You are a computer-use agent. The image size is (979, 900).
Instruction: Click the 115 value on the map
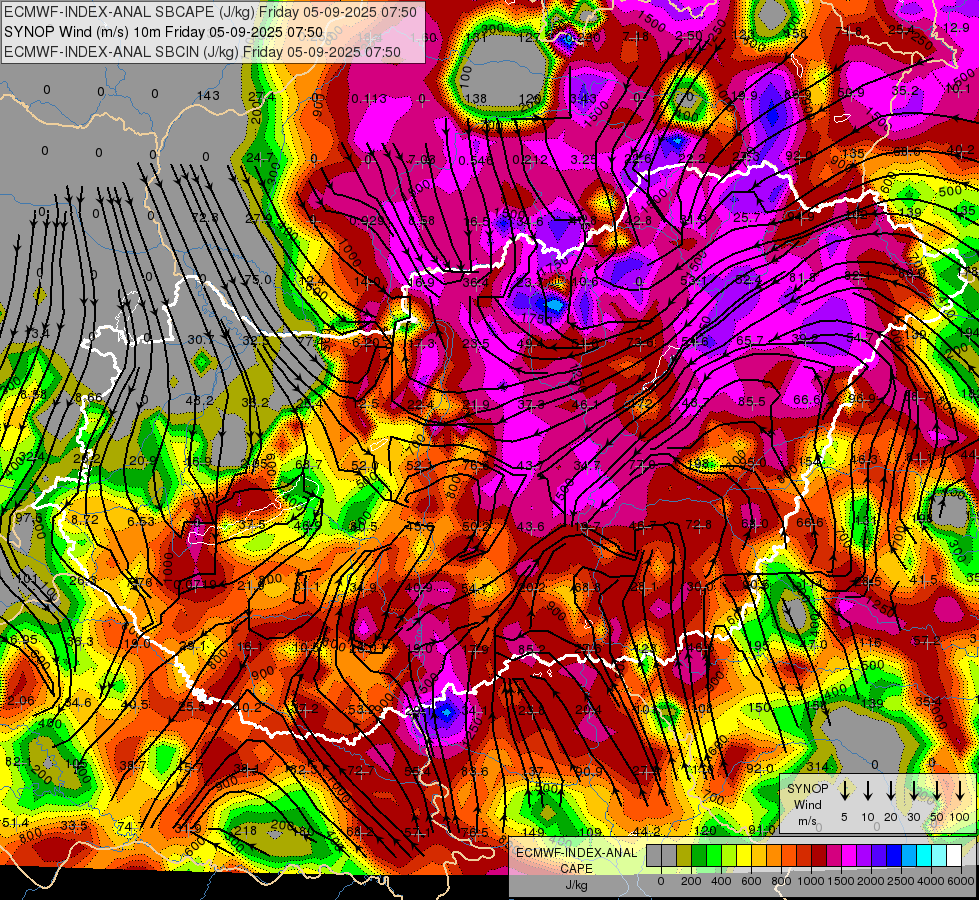click(870, 643)
